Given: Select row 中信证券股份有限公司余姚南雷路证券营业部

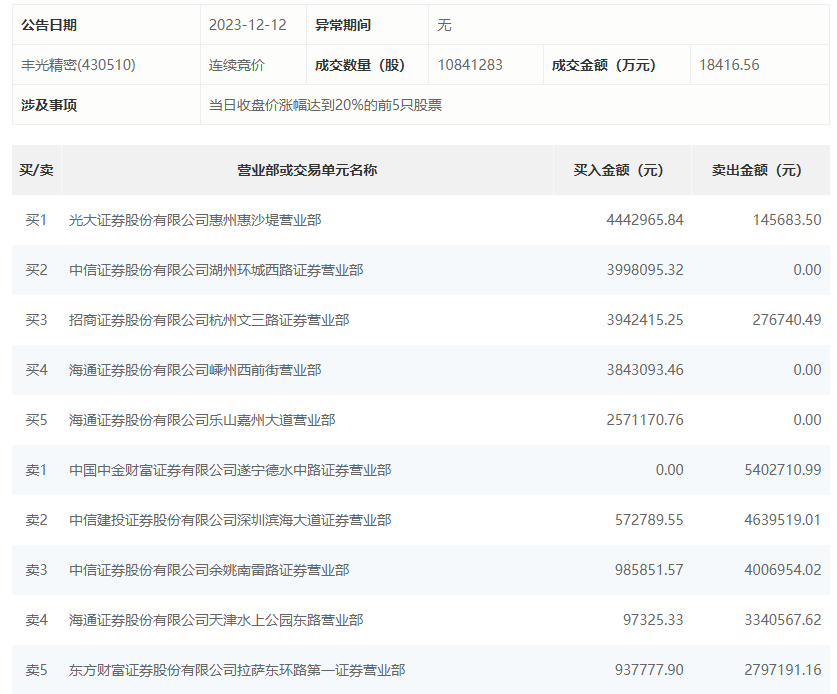Looking at the screenshot, I should (x=421, y=570).
